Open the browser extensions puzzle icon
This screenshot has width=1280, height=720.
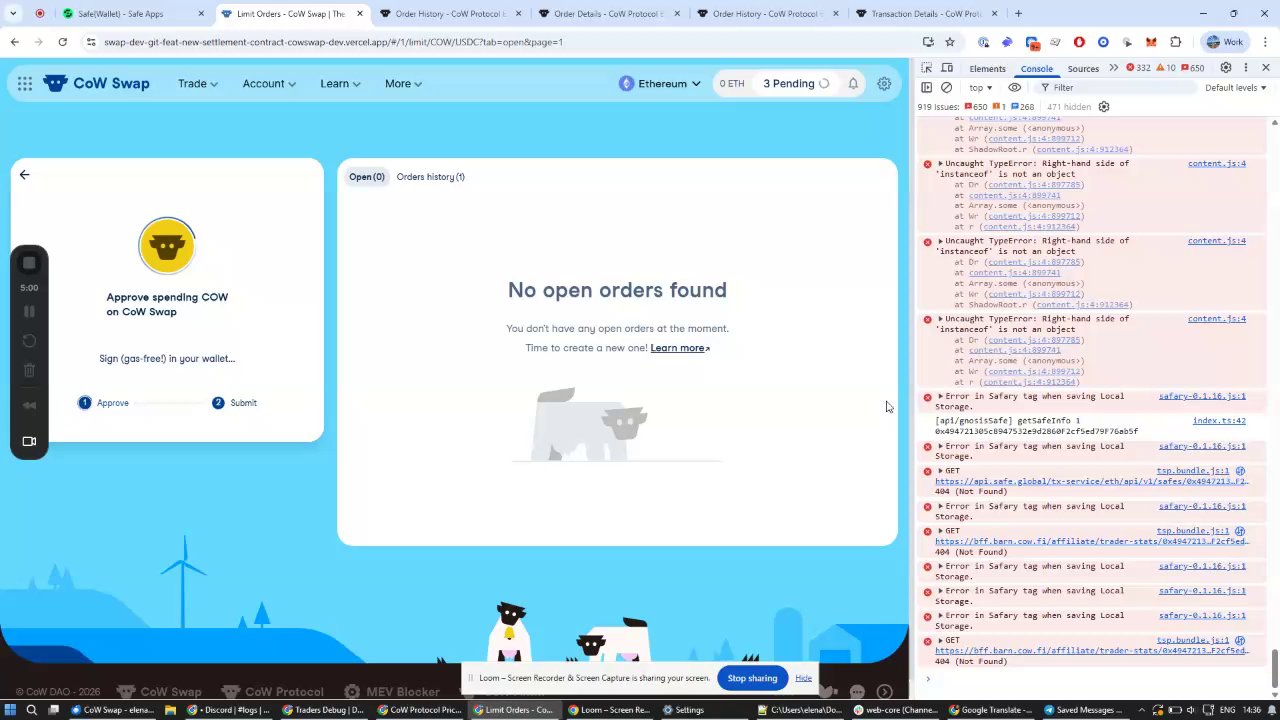point(1176,42)
